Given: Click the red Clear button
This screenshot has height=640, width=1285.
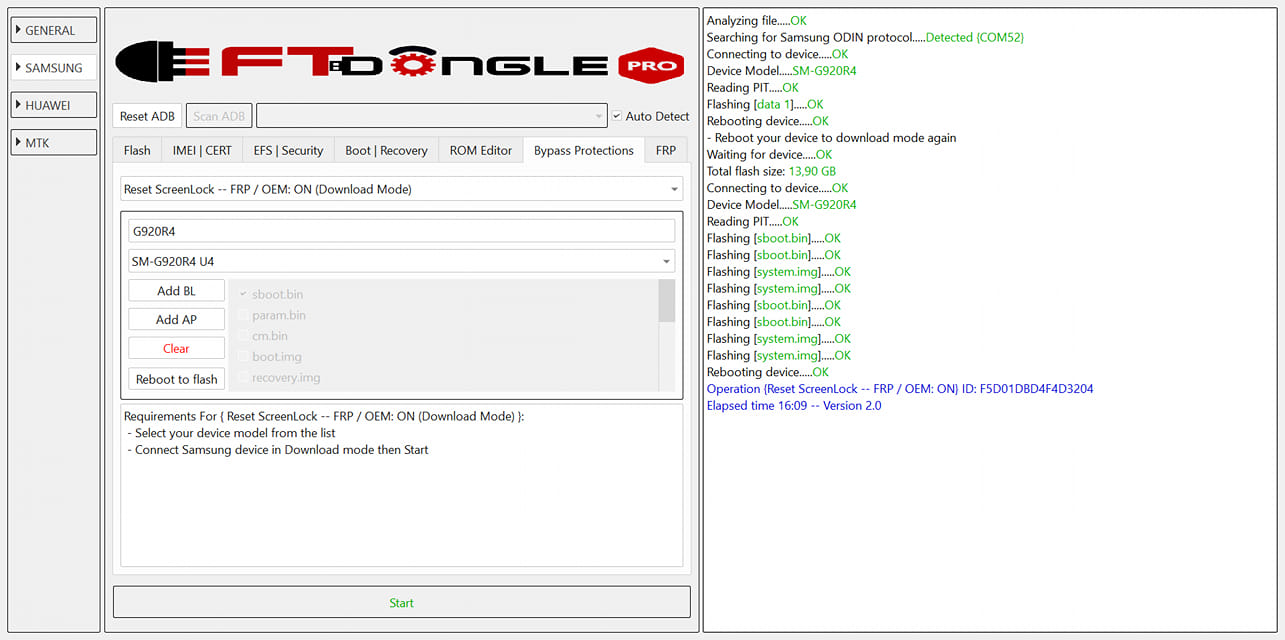Looking at the screenshot, I should pos(176,349).
